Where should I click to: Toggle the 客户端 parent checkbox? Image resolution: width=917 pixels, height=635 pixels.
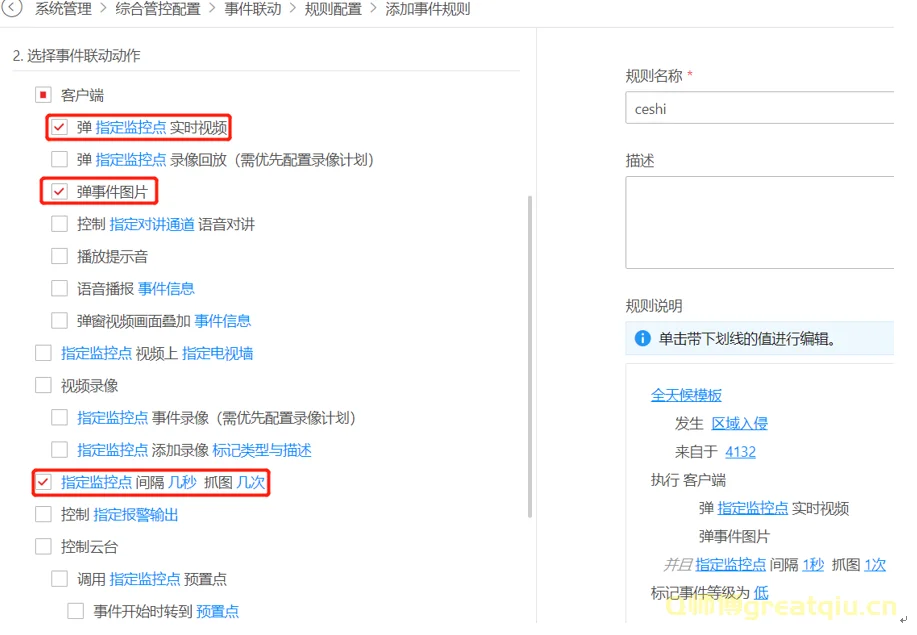click(x=43, y=95)
